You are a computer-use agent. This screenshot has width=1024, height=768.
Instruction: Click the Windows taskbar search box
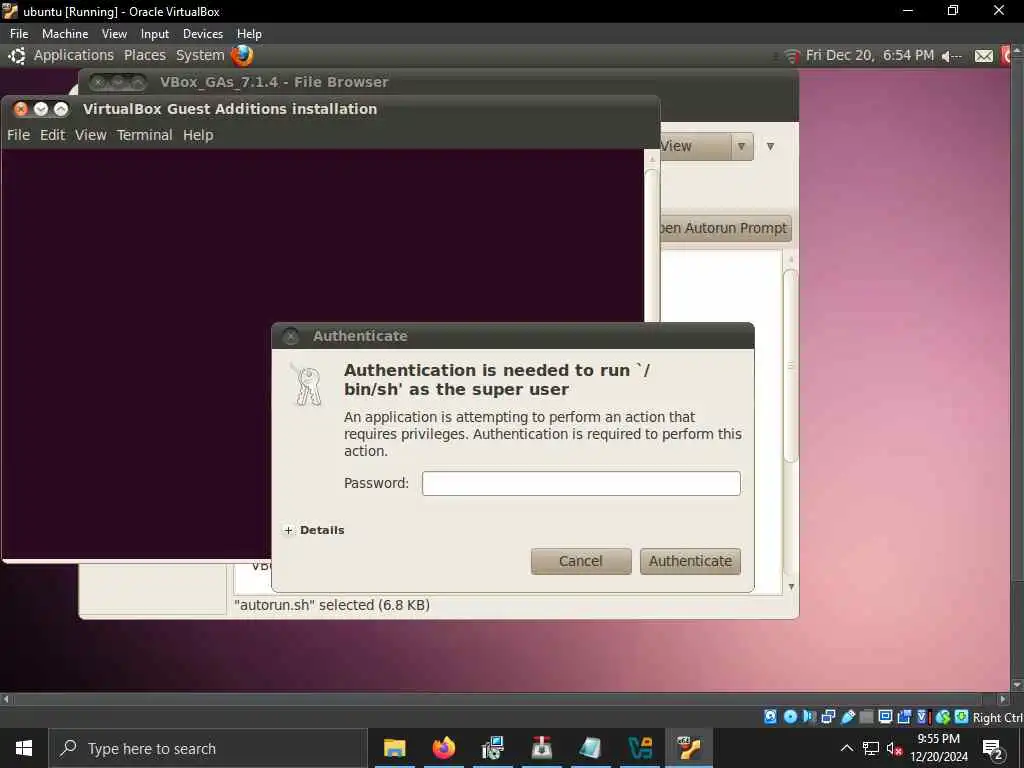[208, 748]
